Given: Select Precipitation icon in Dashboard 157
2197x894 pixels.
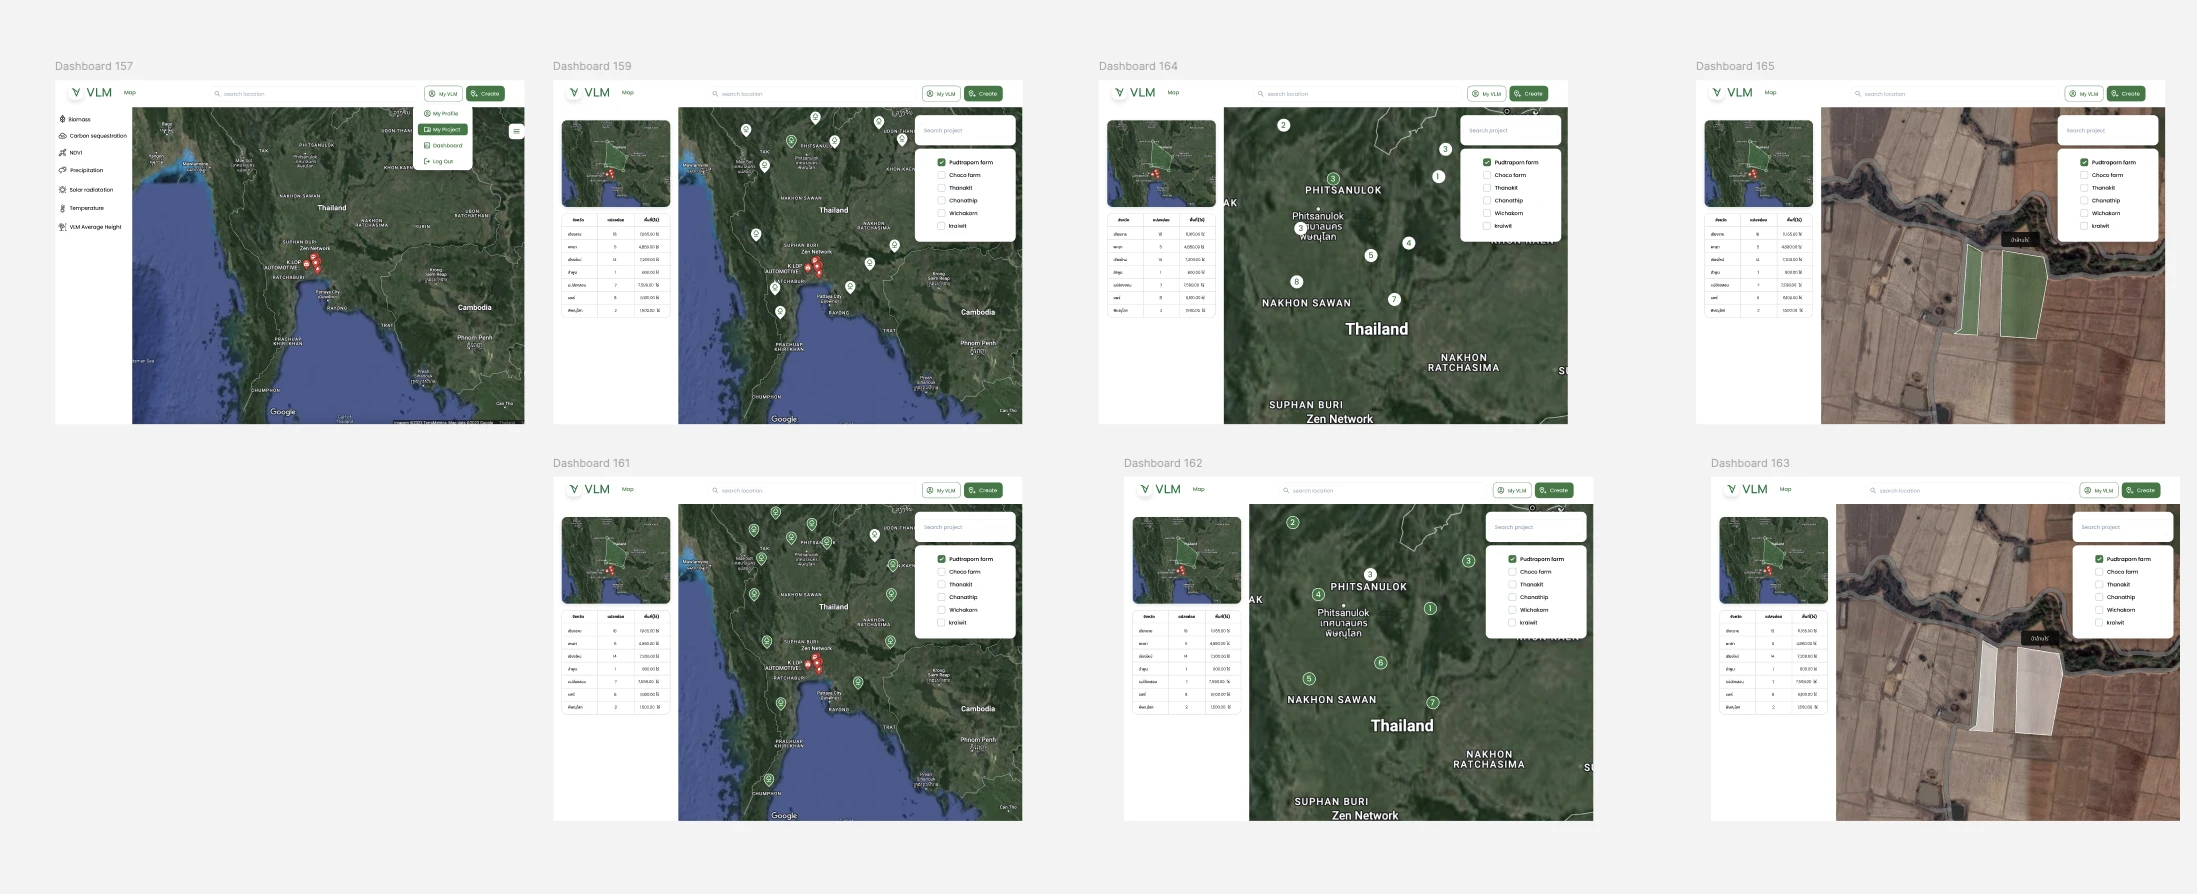Looking at the screenshot, I should tap(62, 170).
